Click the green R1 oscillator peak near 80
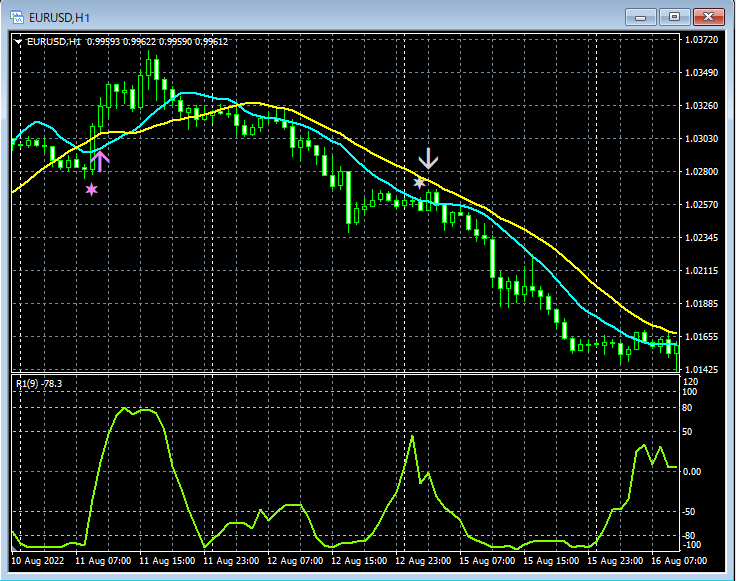The height and width of the screenshot is (581, 737). 124,408
